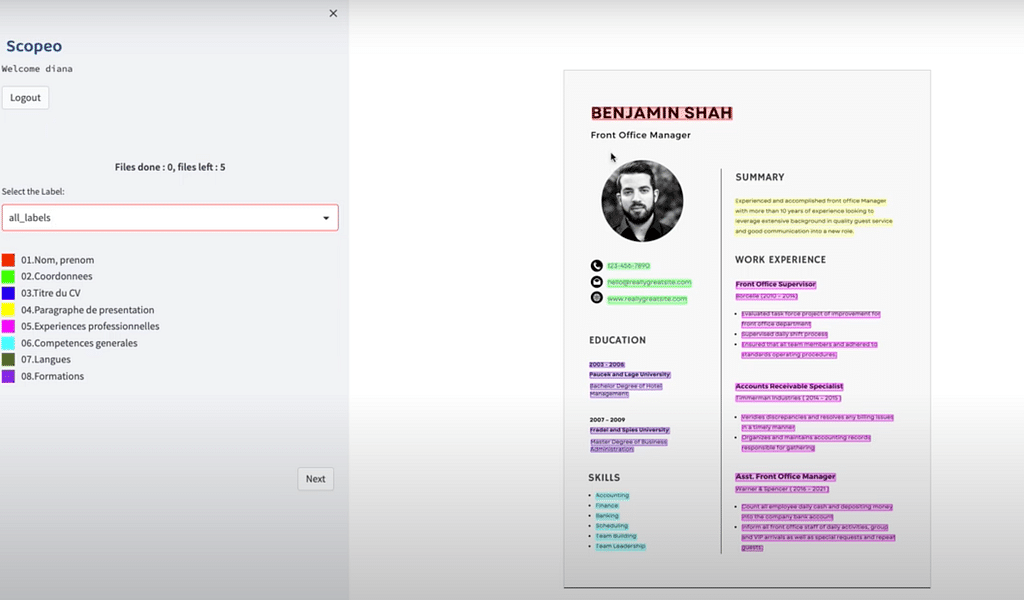Pick the blue Titre du CV swatch
This screenshot has height=600, width=1024.
click(8, 293)
